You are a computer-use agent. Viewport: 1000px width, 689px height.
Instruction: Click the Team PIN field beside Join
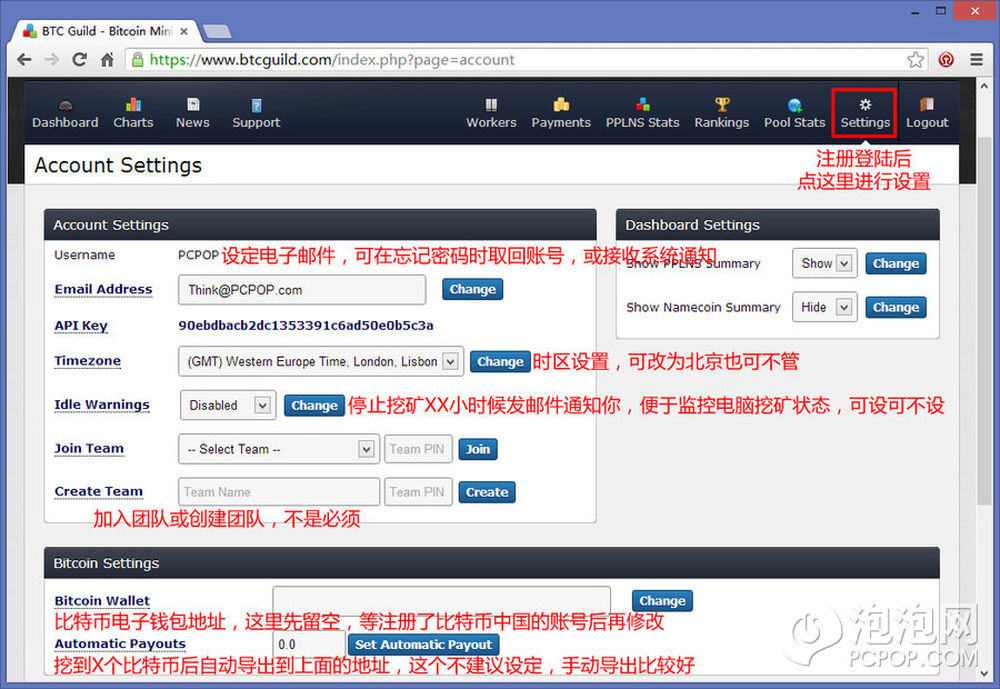tap(418, 449)
